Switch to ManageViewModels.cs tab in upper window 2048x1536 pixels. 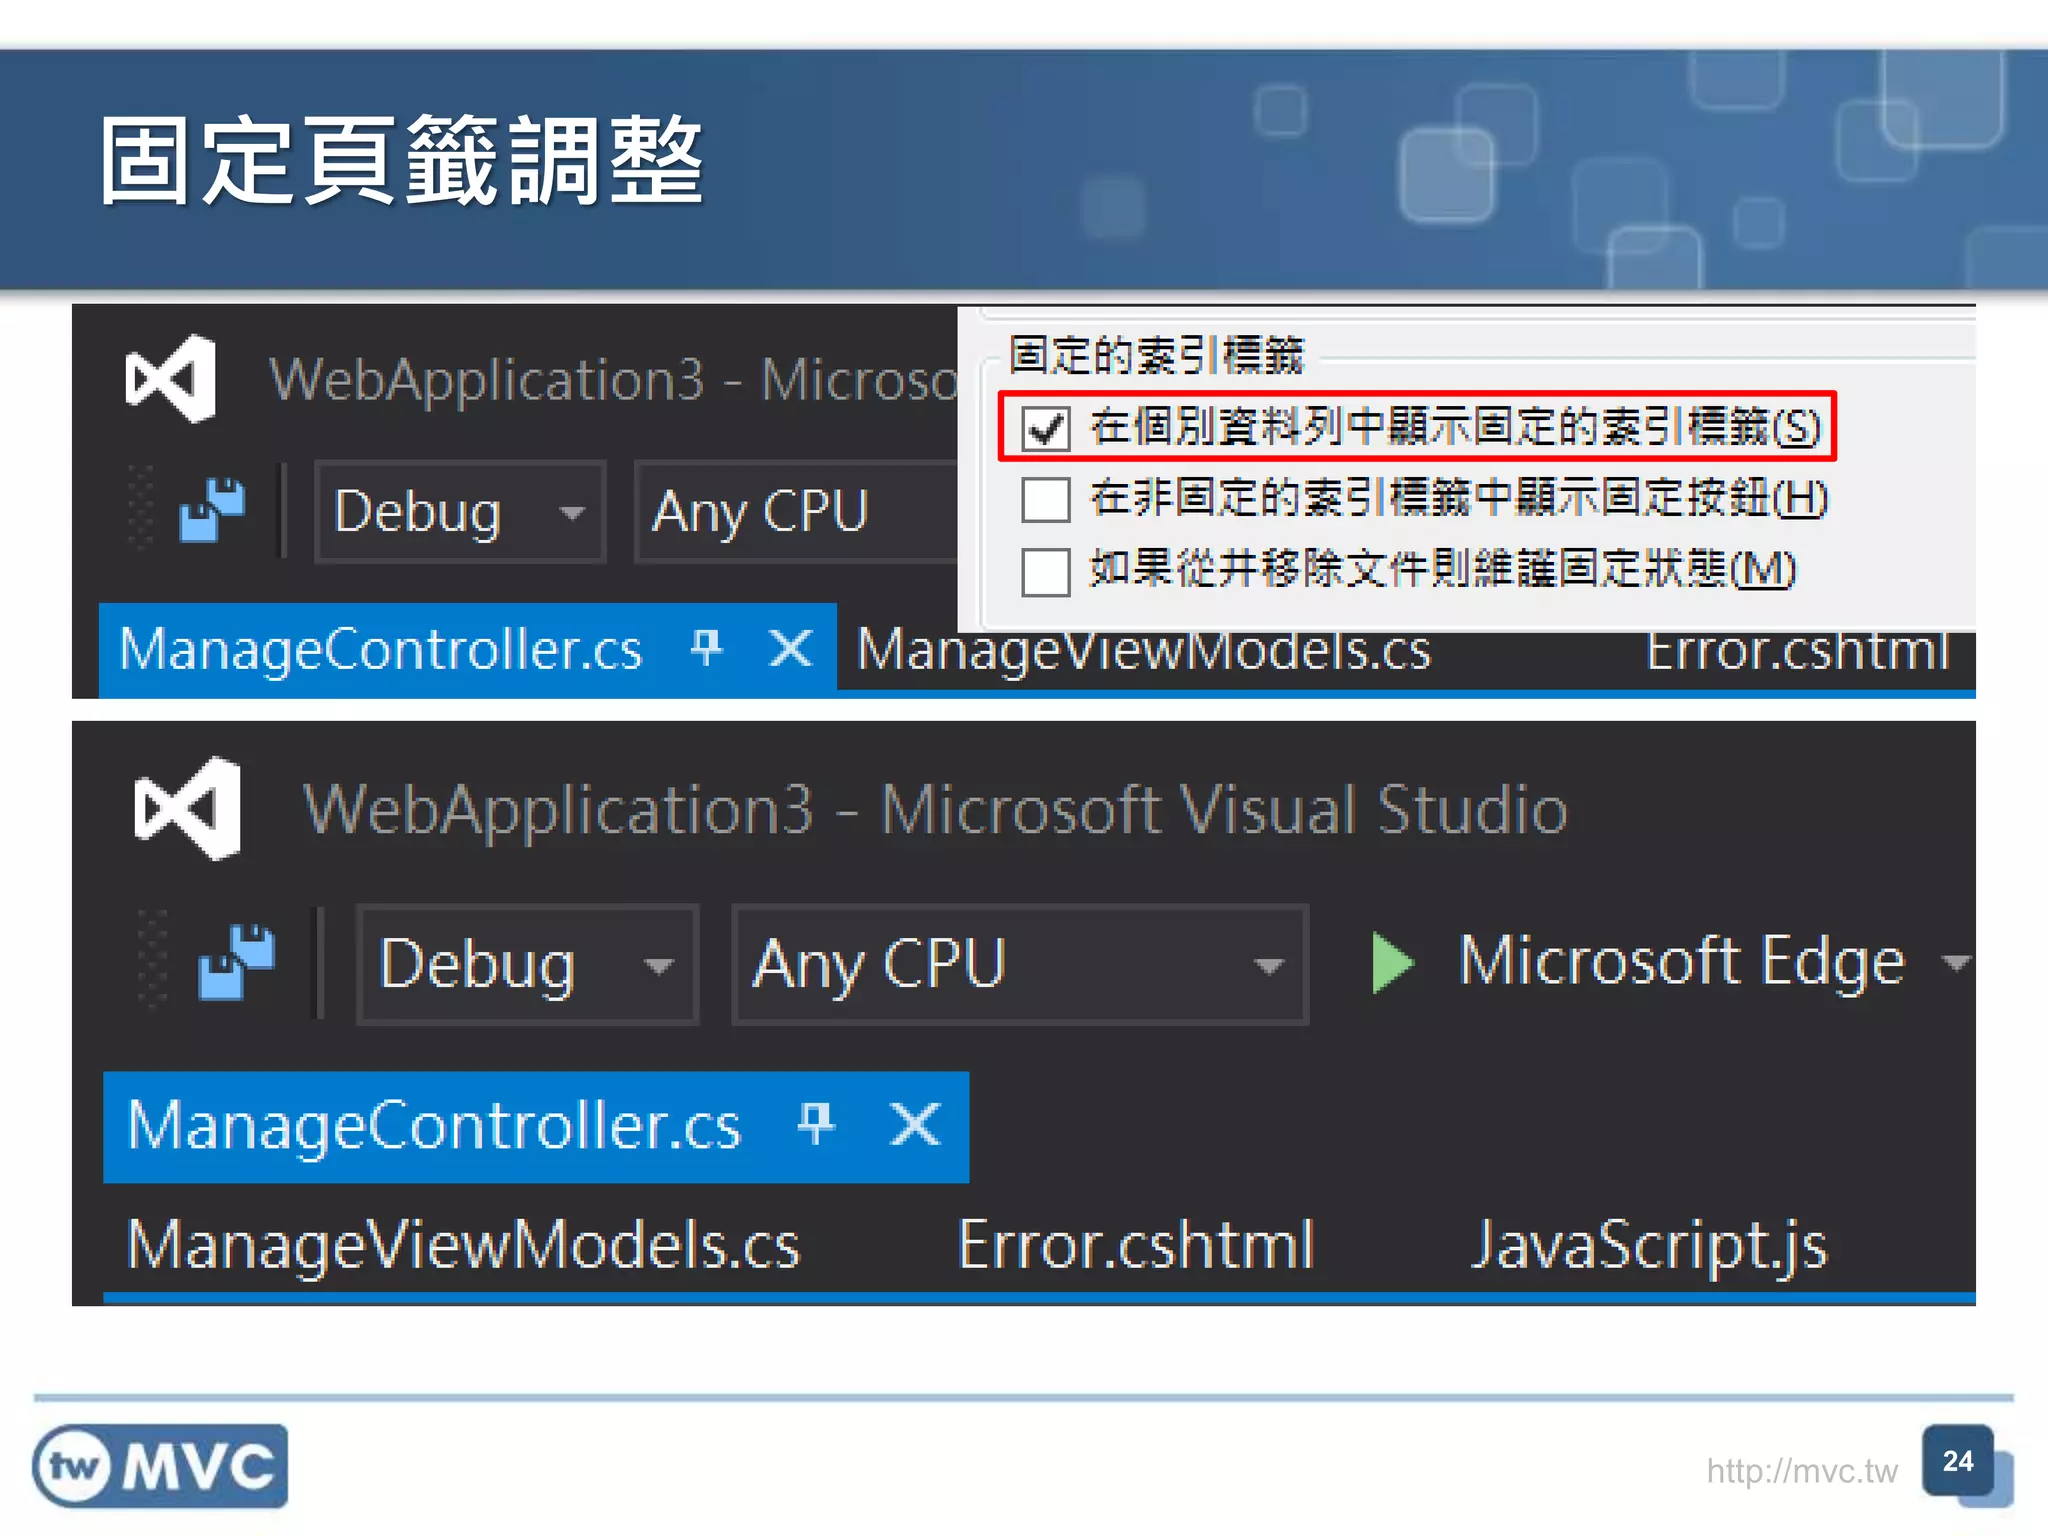[1144, 653]
